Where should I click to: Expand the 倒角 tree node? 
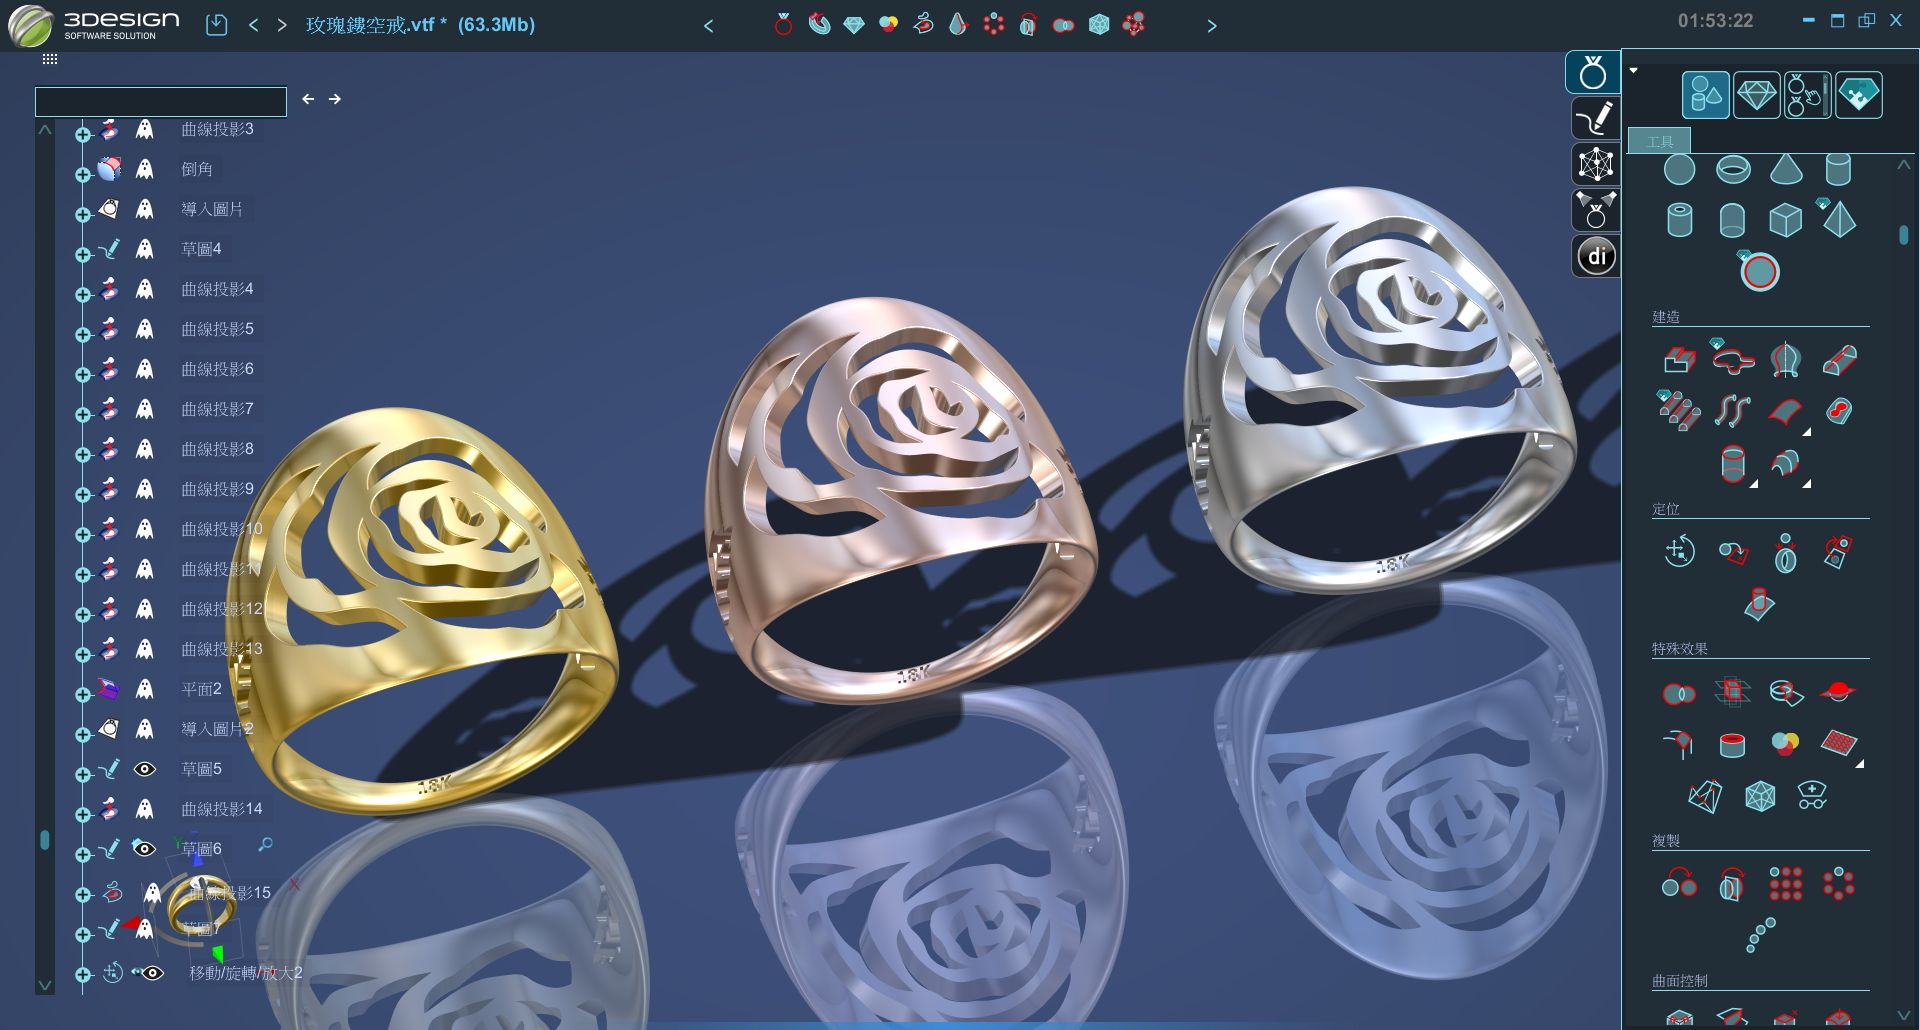coord(83,174)
